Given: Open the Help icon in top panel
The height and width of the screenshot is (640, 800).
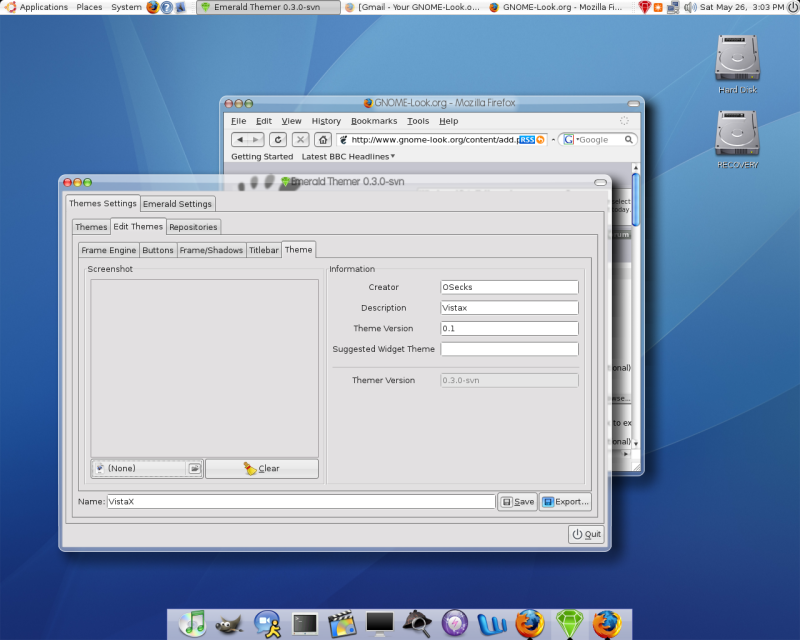Looking at the screenshot, I should coord(167,7).
